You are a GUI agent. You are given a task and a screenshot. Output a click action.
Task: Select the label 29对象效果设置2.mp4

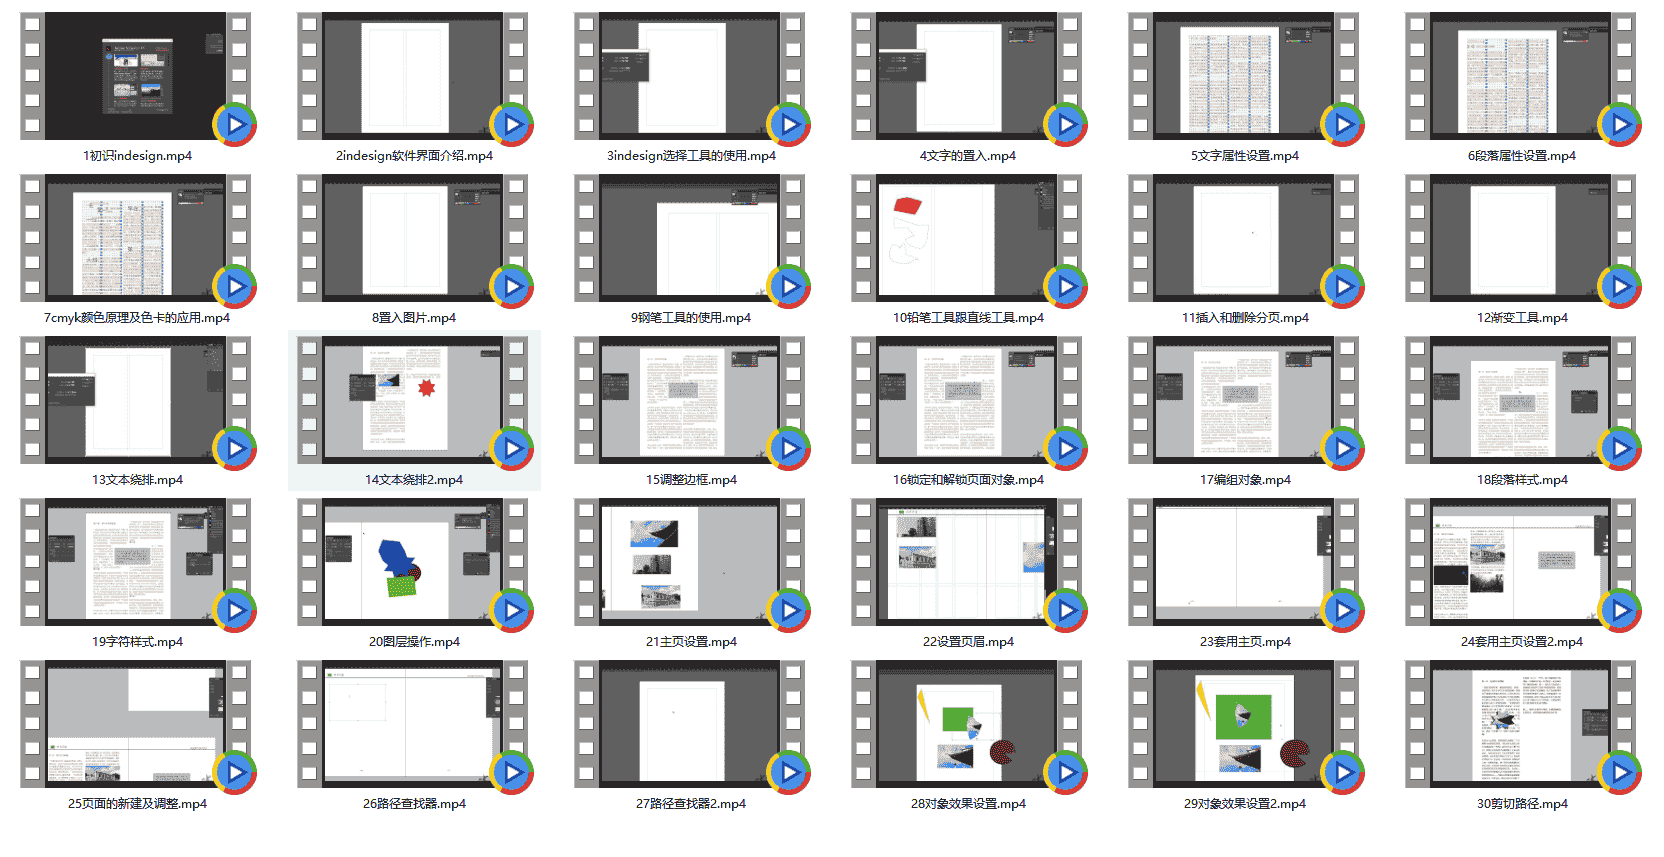[x=1245, y=804]
